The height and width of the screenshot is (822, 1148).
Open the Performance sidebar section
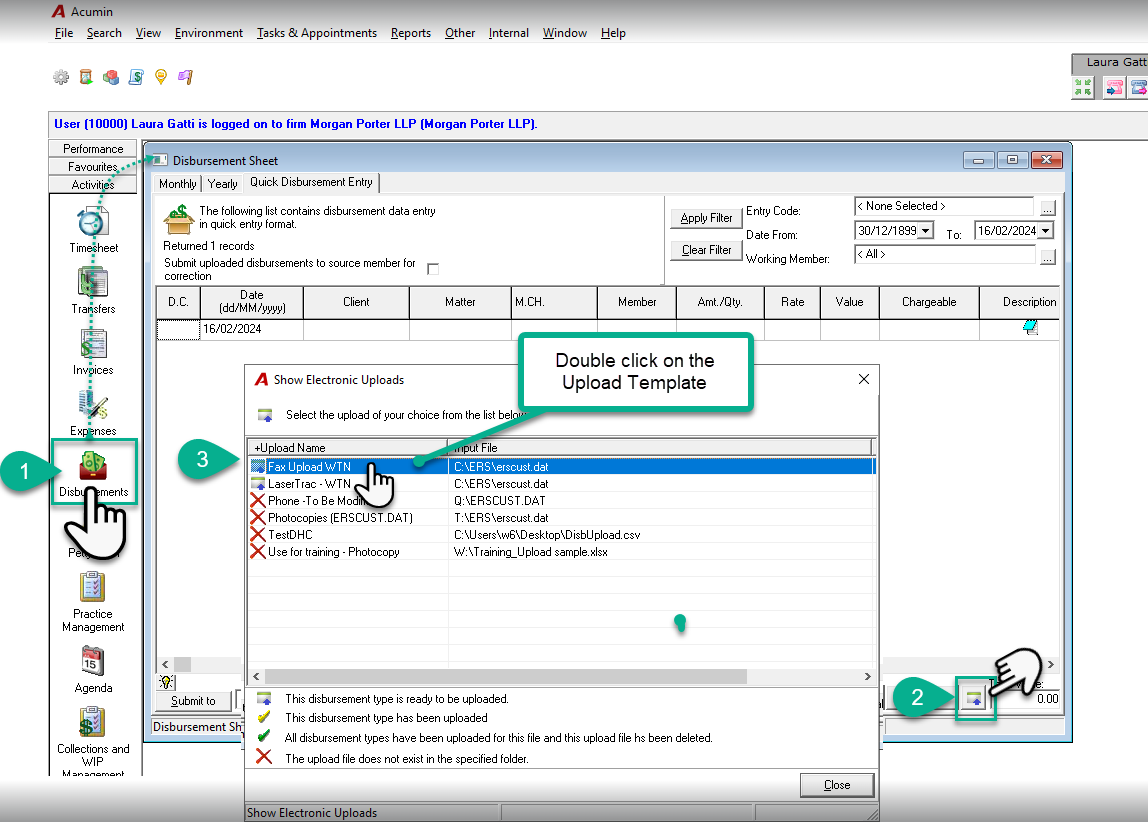click(93, 149)
